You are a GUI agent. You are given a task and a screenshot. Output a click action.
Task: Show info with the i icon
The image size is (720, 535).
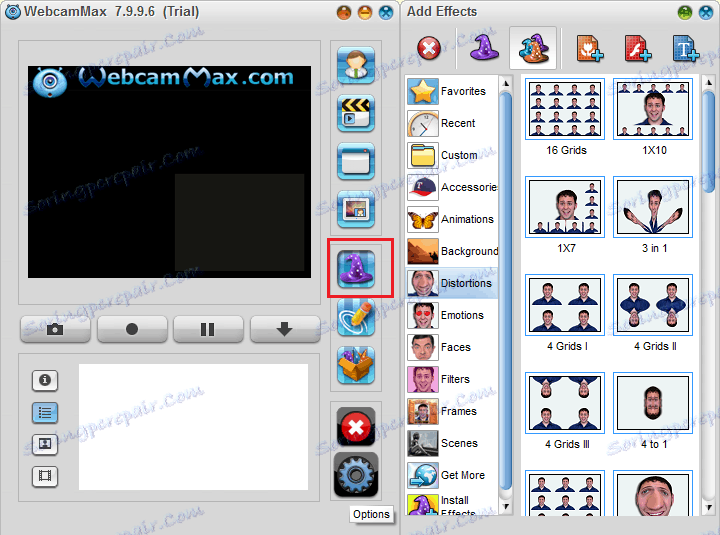[x=45, y=380]
